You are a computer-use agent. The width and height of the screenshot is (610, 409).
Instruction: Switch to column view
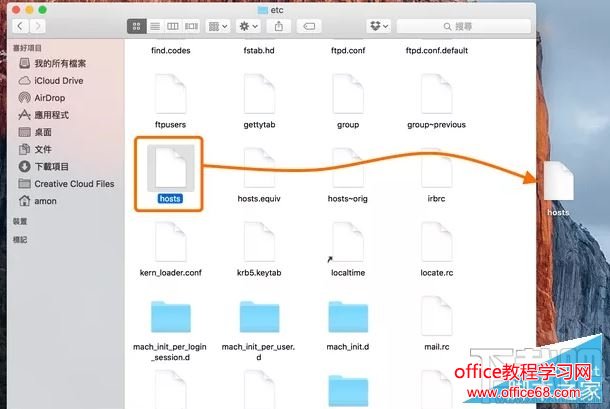pyautogui.click(x=173, y=26)
